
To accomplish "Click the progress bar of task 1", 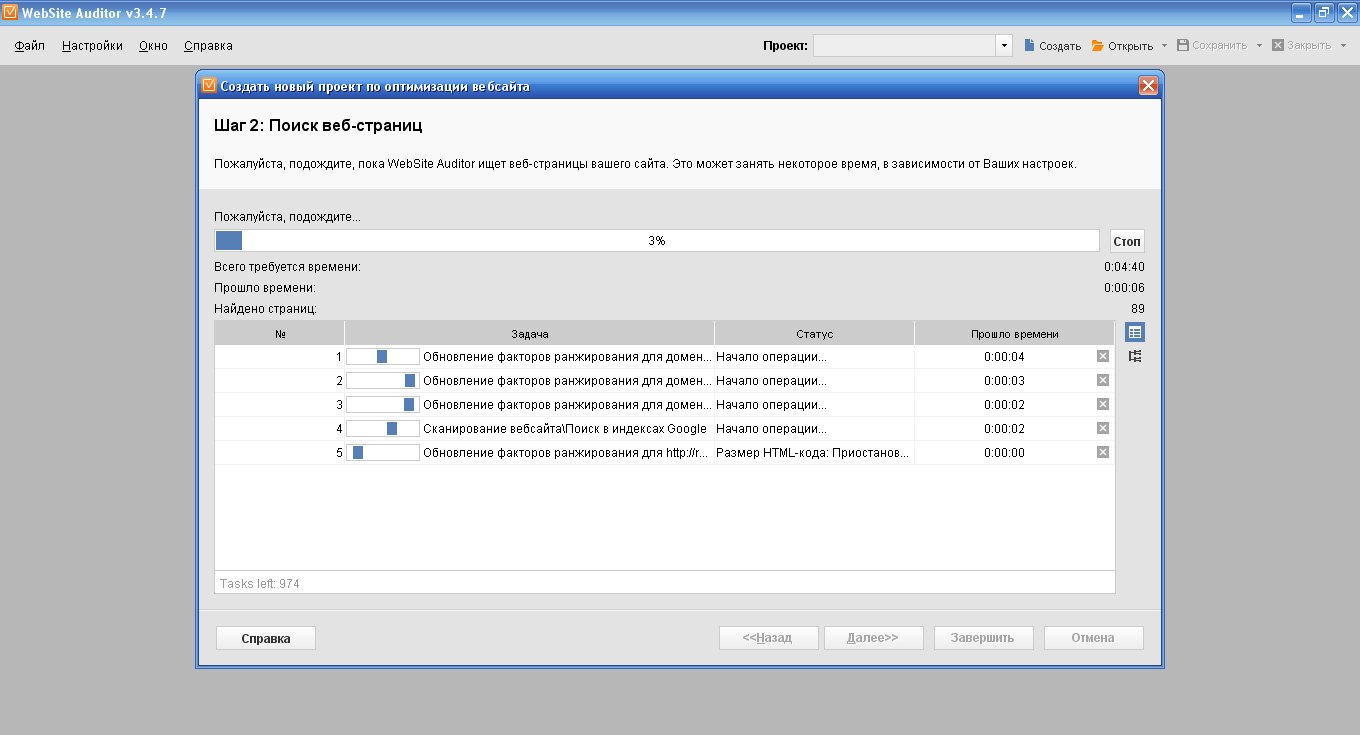I will click(383, 357).
